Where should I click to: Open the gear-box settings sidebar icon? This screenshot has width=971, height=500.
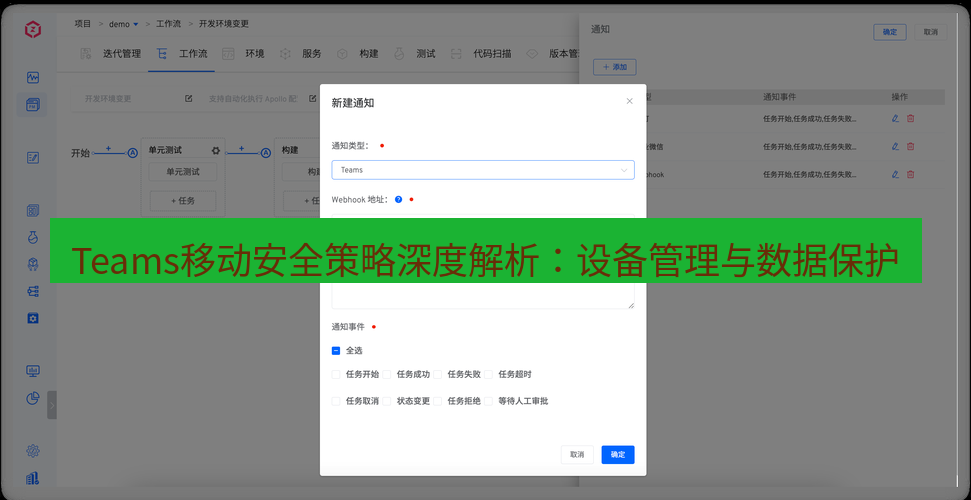pos(33,318)
